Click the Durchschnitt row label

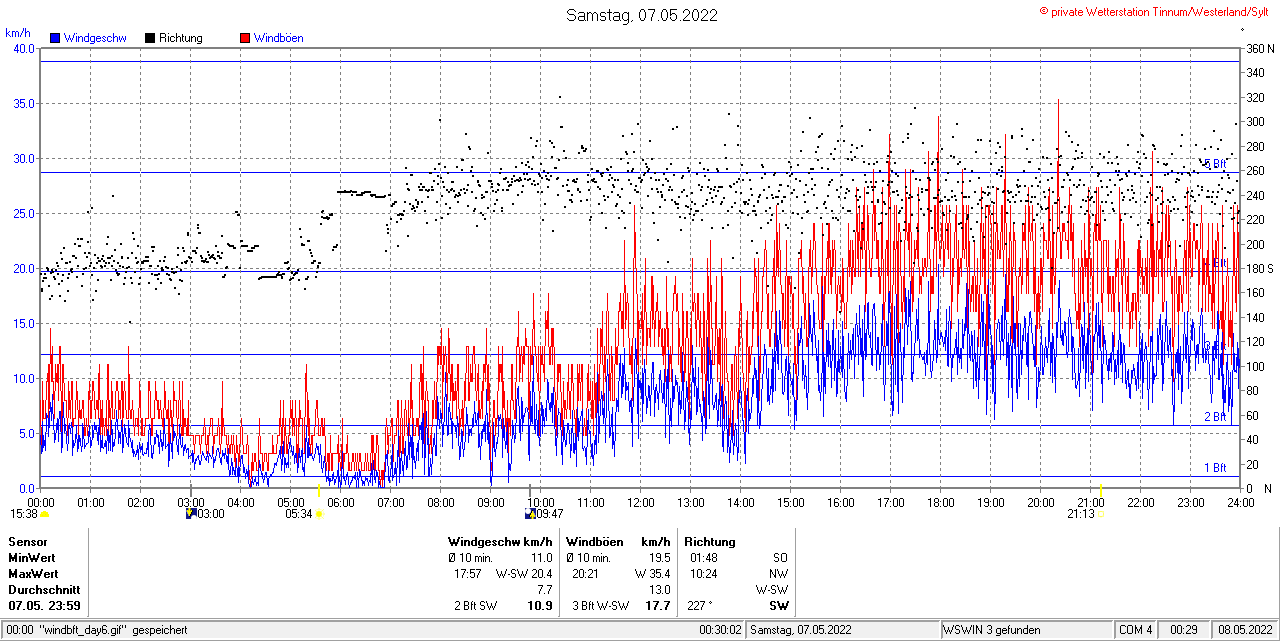42,590
